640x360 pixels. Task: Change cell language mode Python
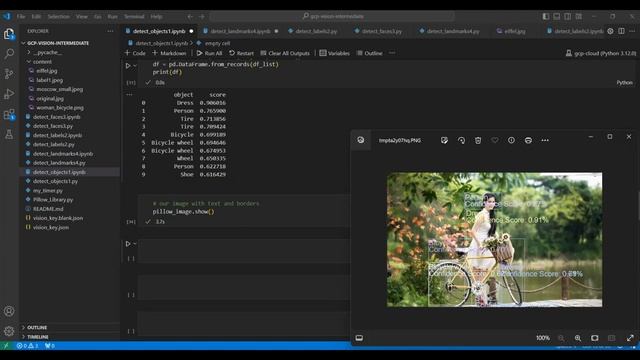[624, 82]
